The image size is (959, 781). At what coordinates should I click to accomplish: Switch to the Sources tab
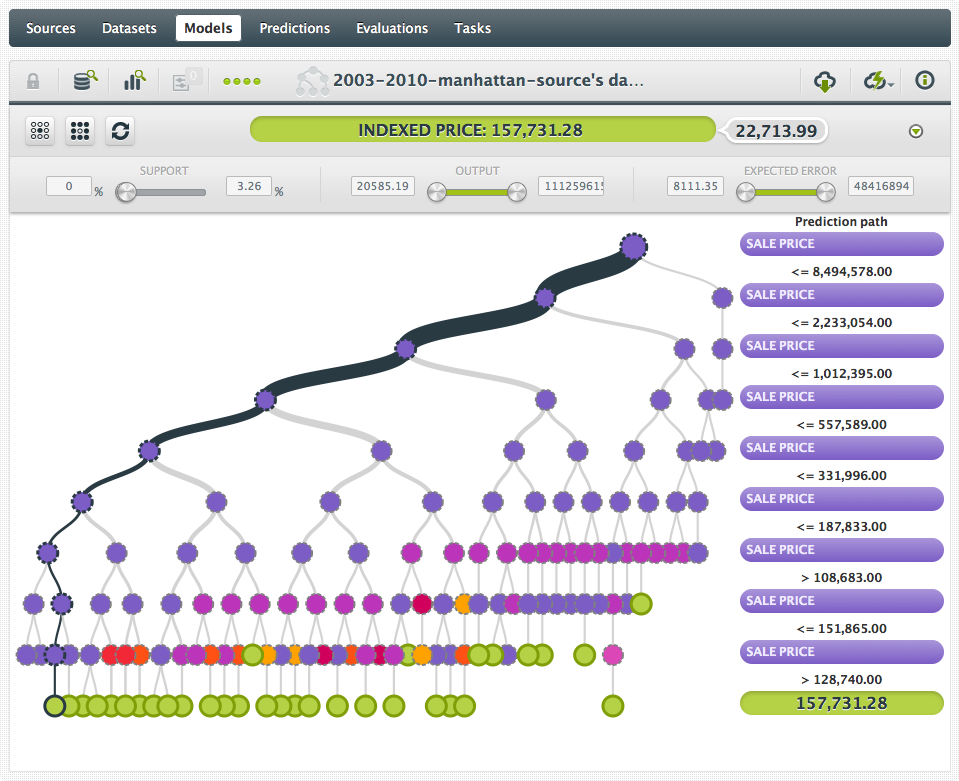tap(51, 28)
